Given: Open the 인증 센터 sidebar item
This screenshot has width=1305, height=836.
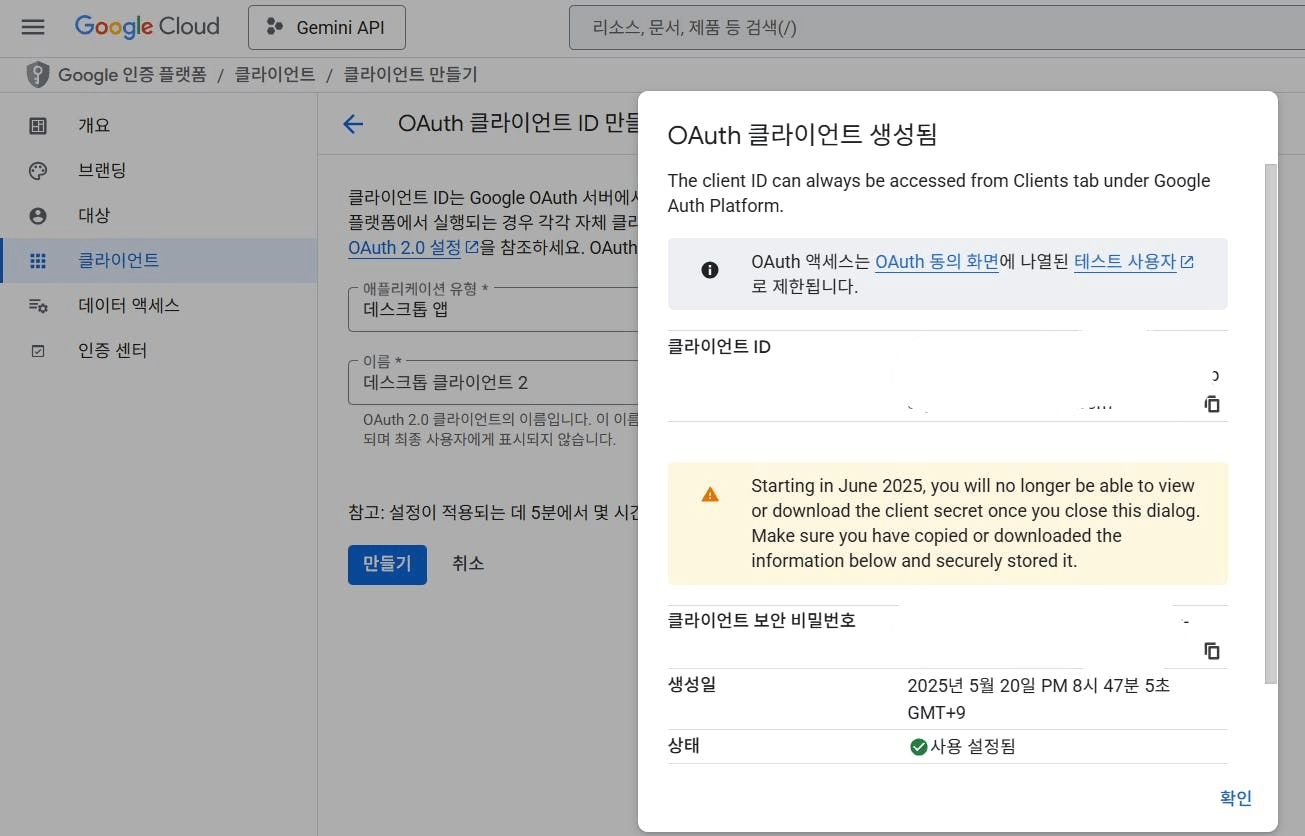Looking at the screenshot, I should [x=158, y=351].
